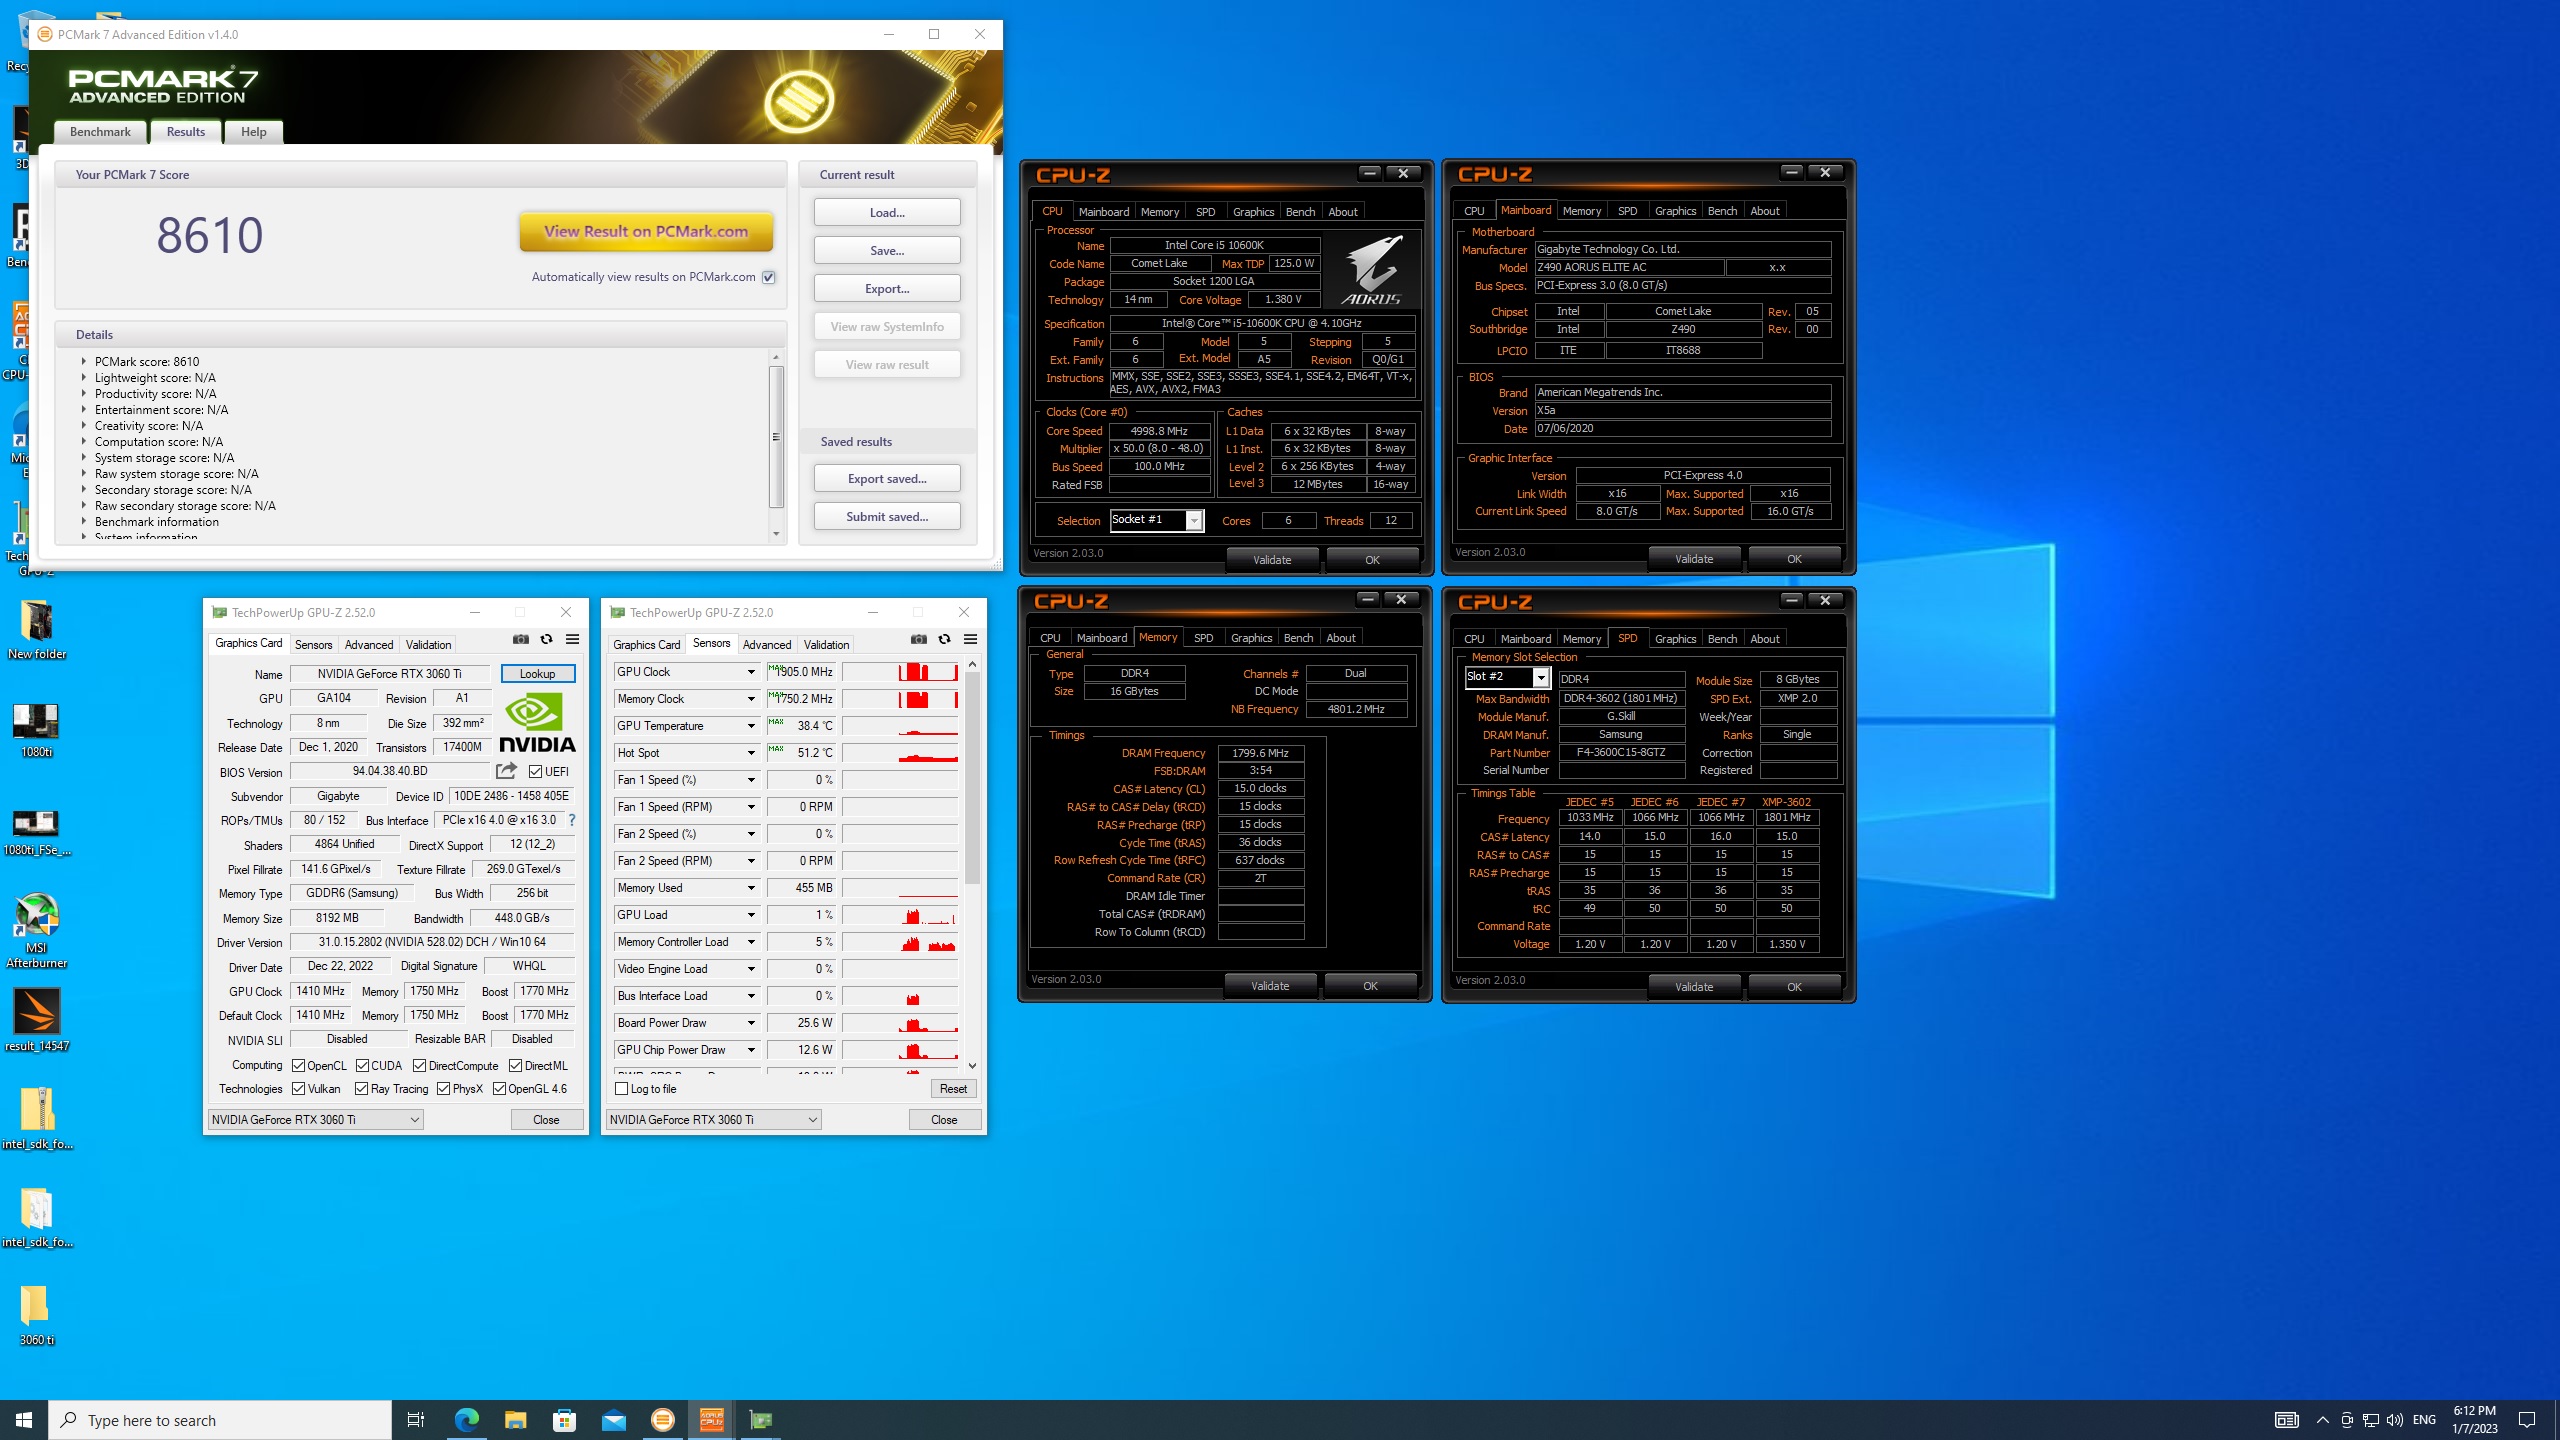Image resolution: width=2560 pixels, height=1440 pixels.
Task: Open hamburger menu in GPU-Z Graphics Card window
Action: (x=572, y=640)
